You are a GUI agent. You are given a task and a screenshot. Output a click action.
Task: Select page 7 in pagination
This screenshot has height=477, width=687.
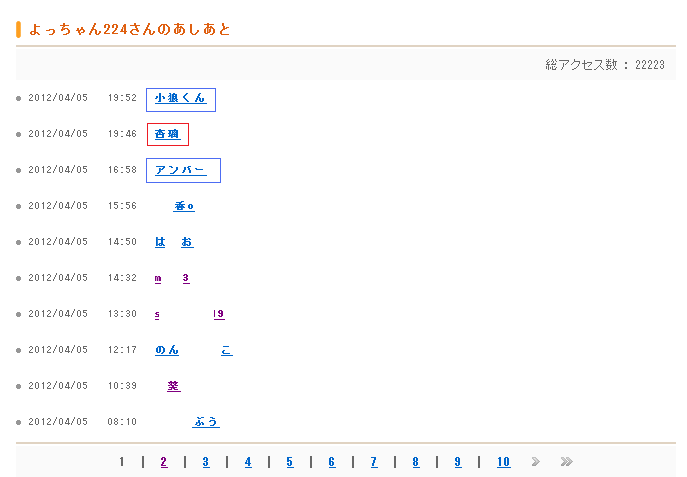click(374, 462)
